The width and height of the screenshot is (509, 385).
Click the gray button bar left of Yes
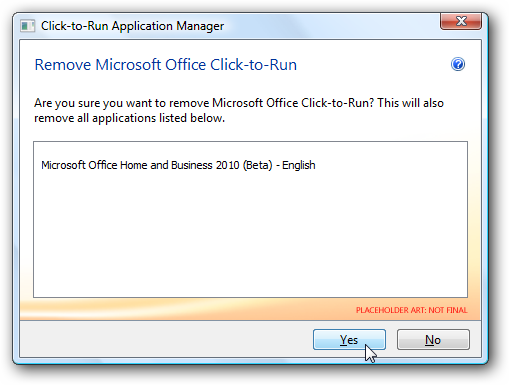[167, 339]
